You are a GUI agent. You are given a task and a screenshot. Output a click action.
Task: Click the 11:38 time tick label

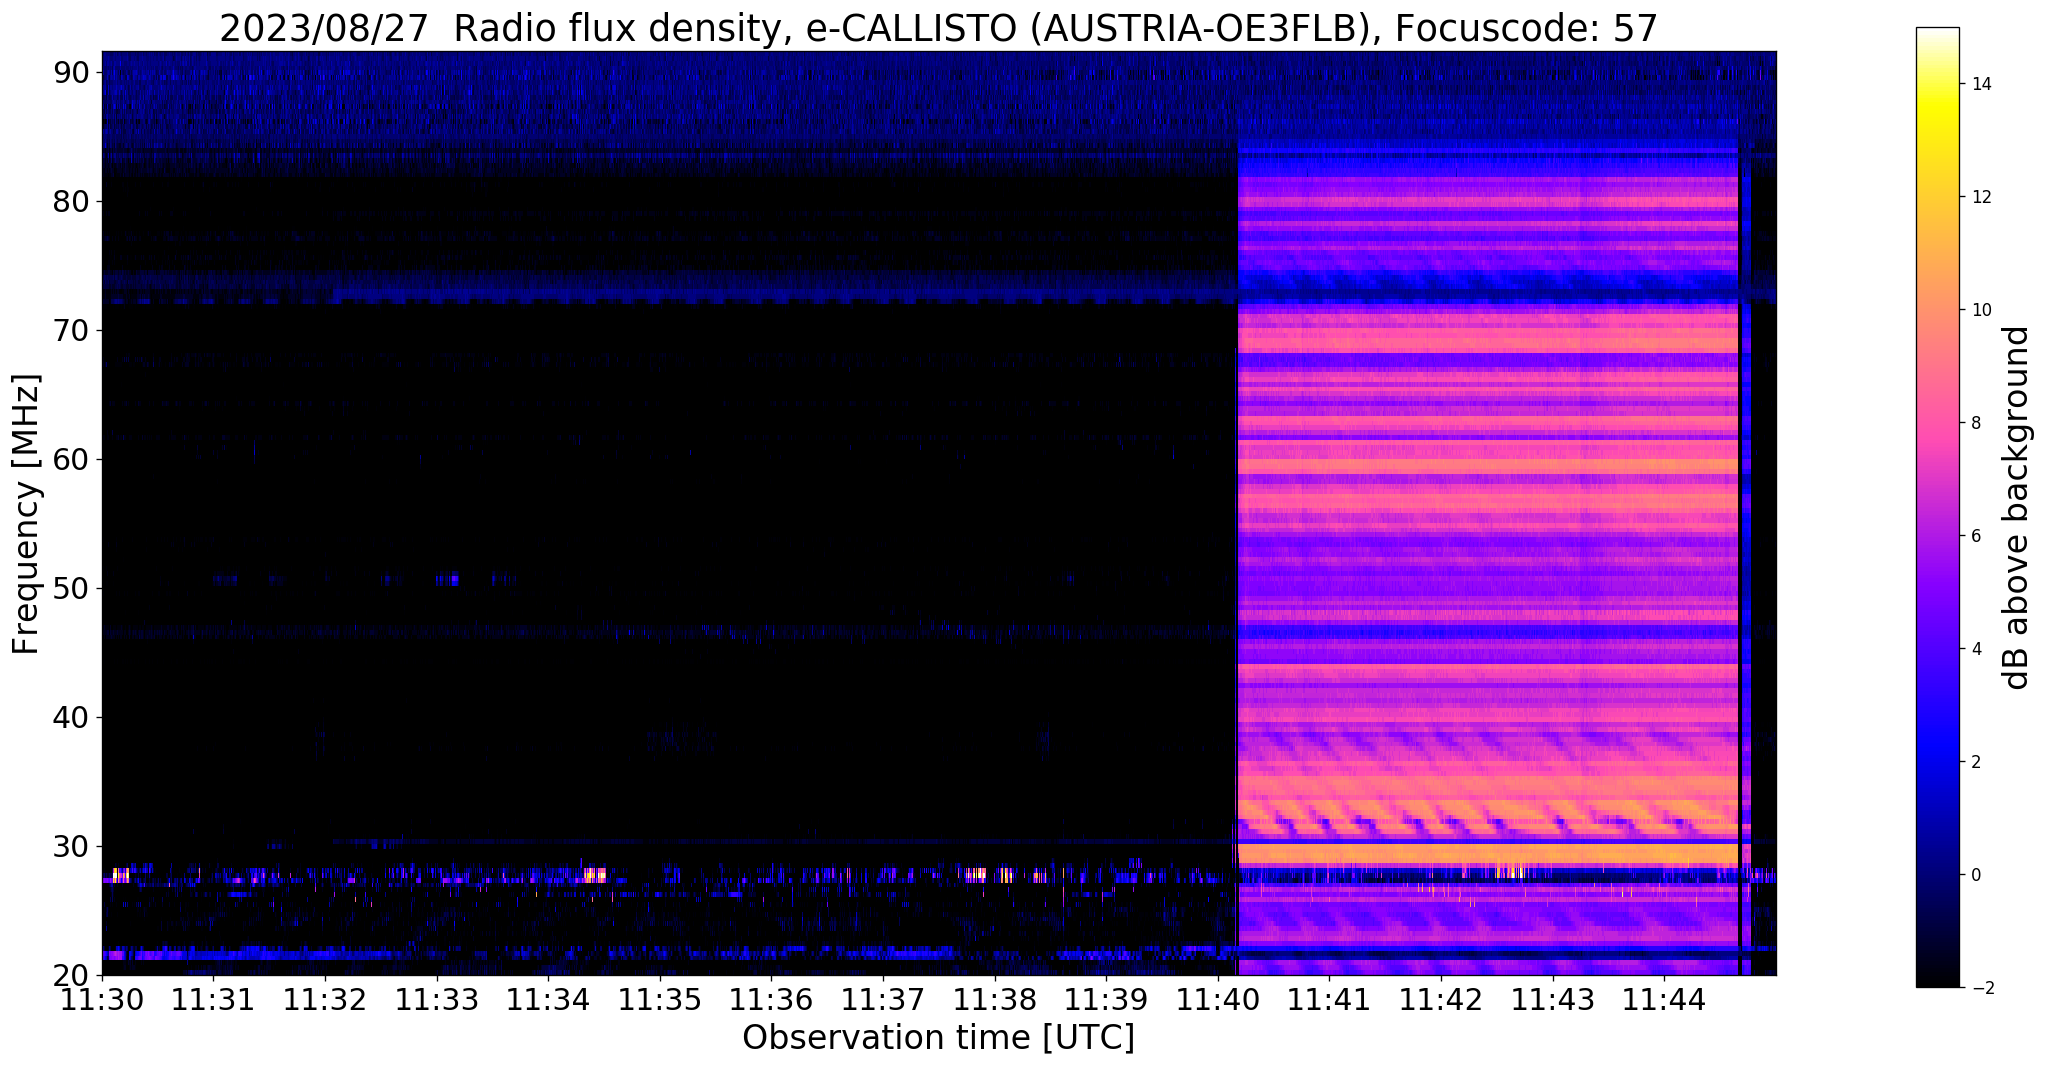(994, 999)
